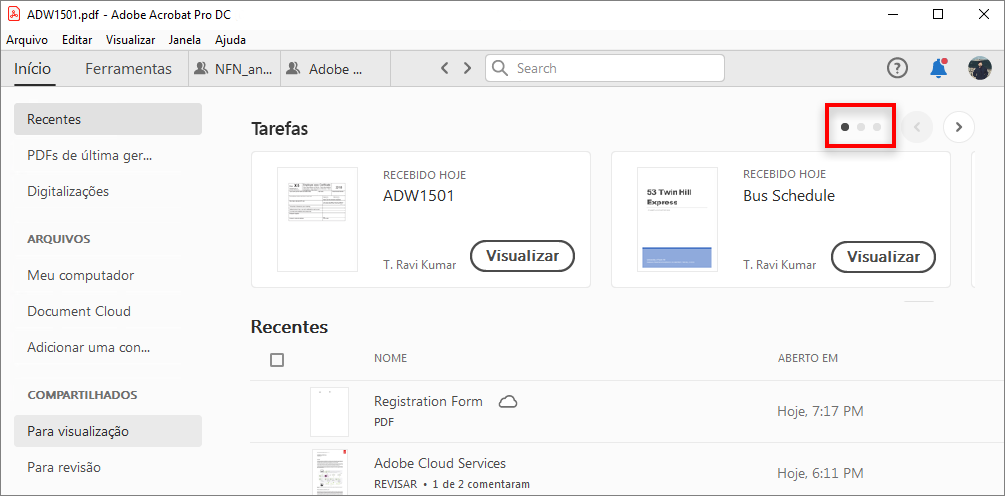This screenshot has width=1005, height=496.
Task: Open the Help question mark icon
Action: 897,68
